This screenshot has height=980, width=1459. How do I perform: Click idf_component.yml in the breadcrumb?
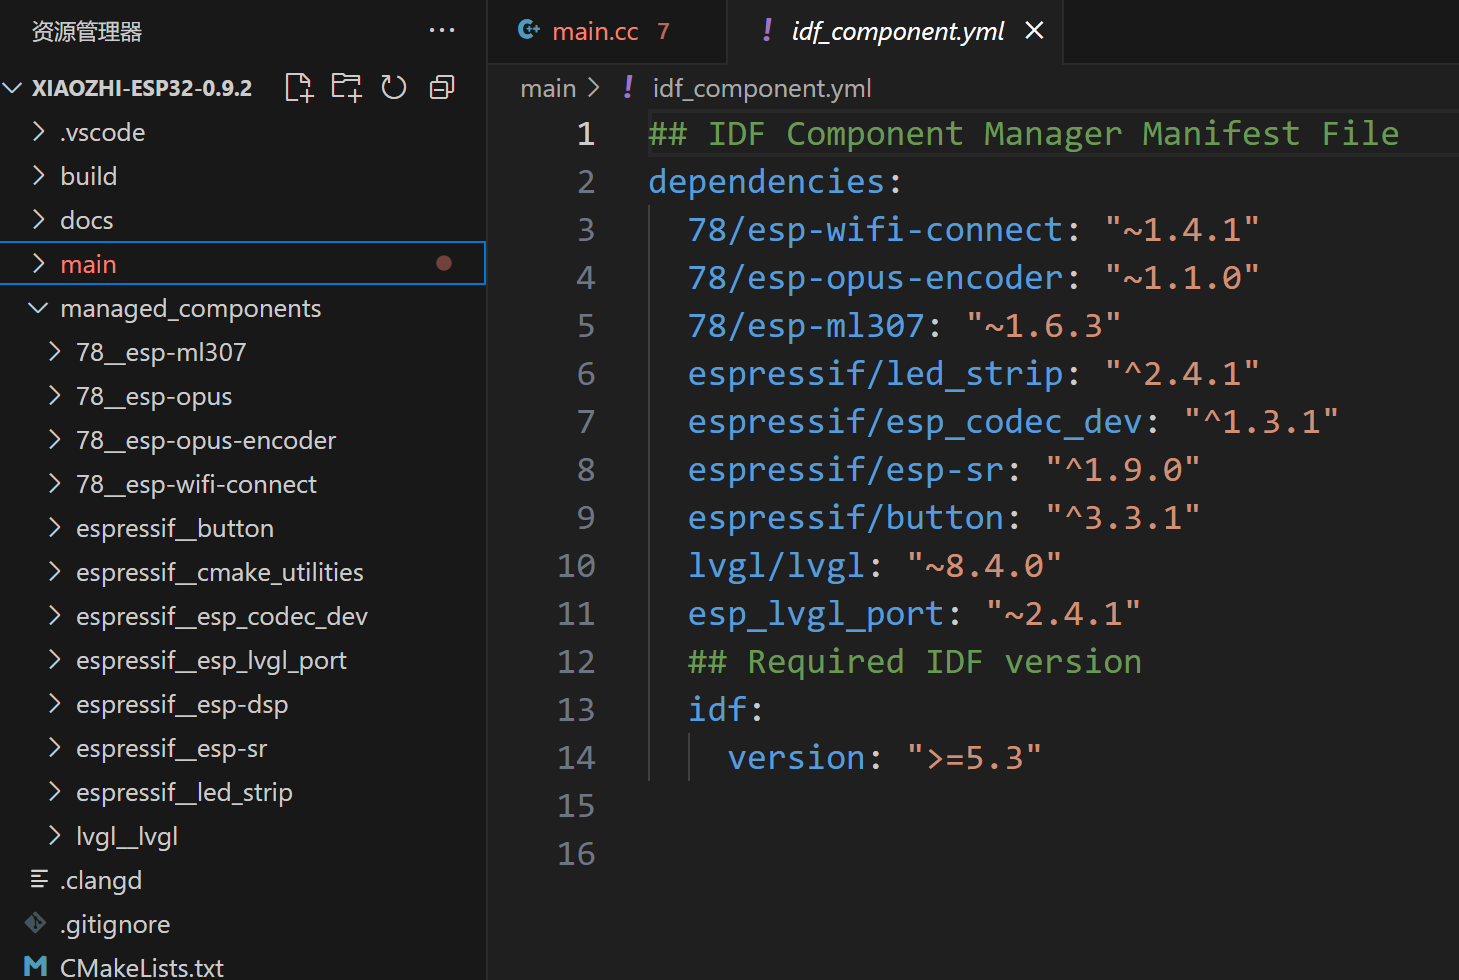762,88
